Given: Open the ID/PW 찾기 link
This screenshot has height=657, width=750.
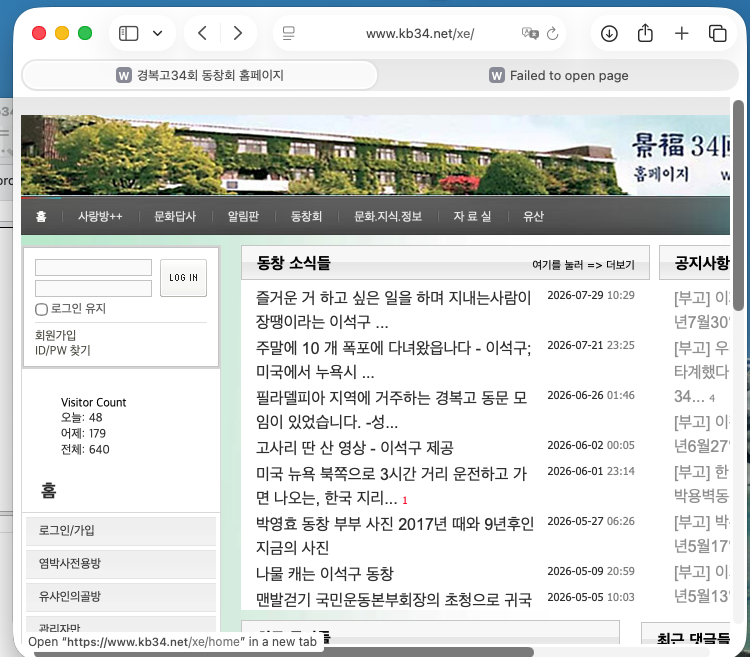Looking at the screenshot, I should coord(63,350).
